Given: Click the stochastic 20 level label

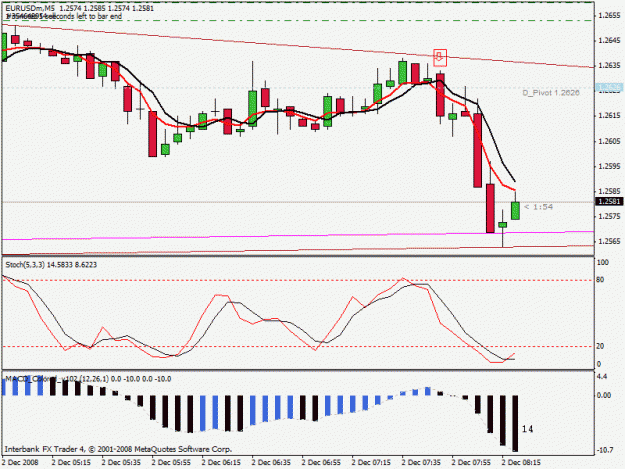Looking at the screenshot, I should pos(600,347).
